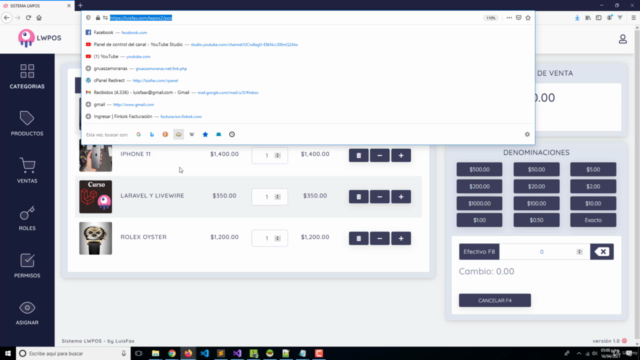Add the $100.00 denomination
640x360 pixels.
coord(536,203)
